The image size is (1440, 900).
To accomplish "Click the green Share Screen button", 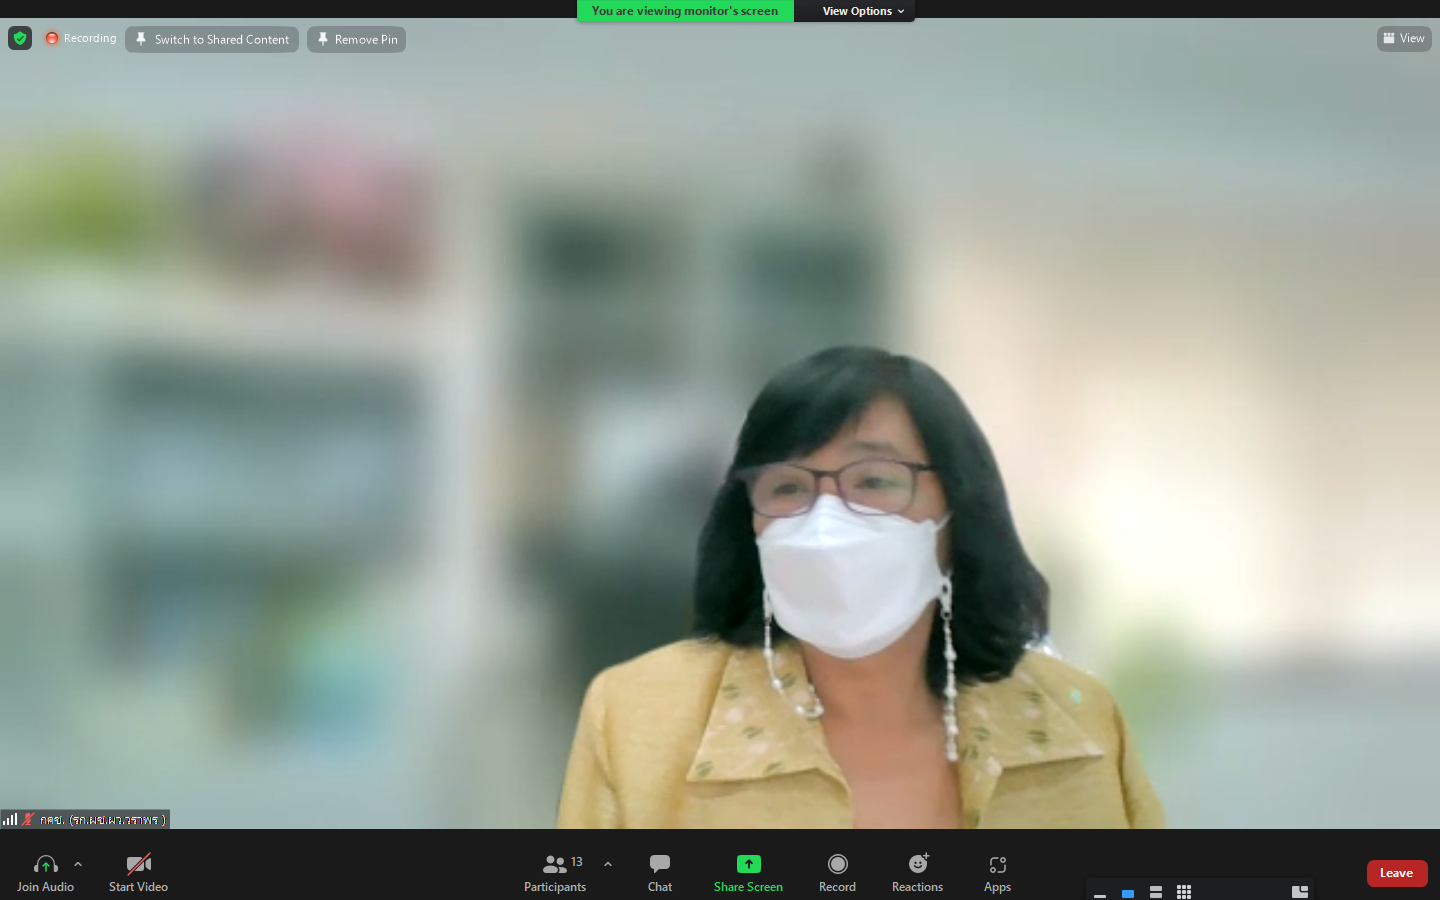I will point(748,873).
